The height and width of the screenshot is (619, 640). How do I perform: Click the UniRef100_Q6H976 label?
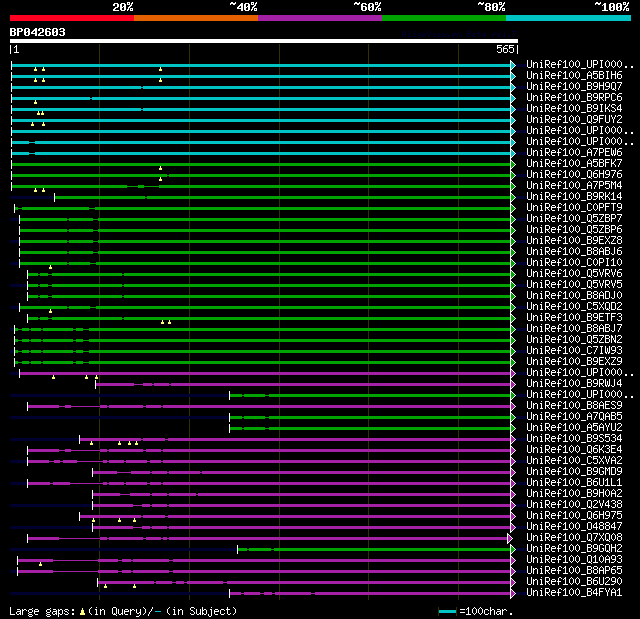(574, 175)
